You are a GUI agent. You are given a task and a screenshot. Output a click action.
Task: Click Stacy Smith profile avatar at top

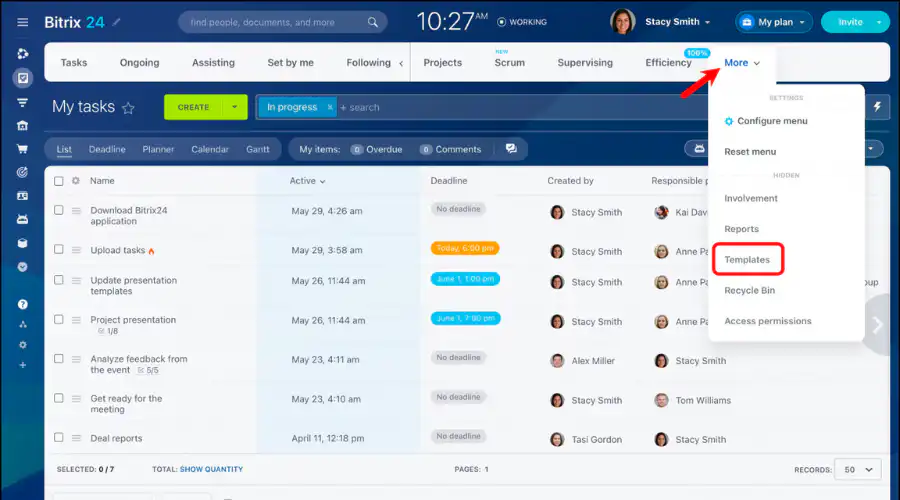click(x=622, y=22)
